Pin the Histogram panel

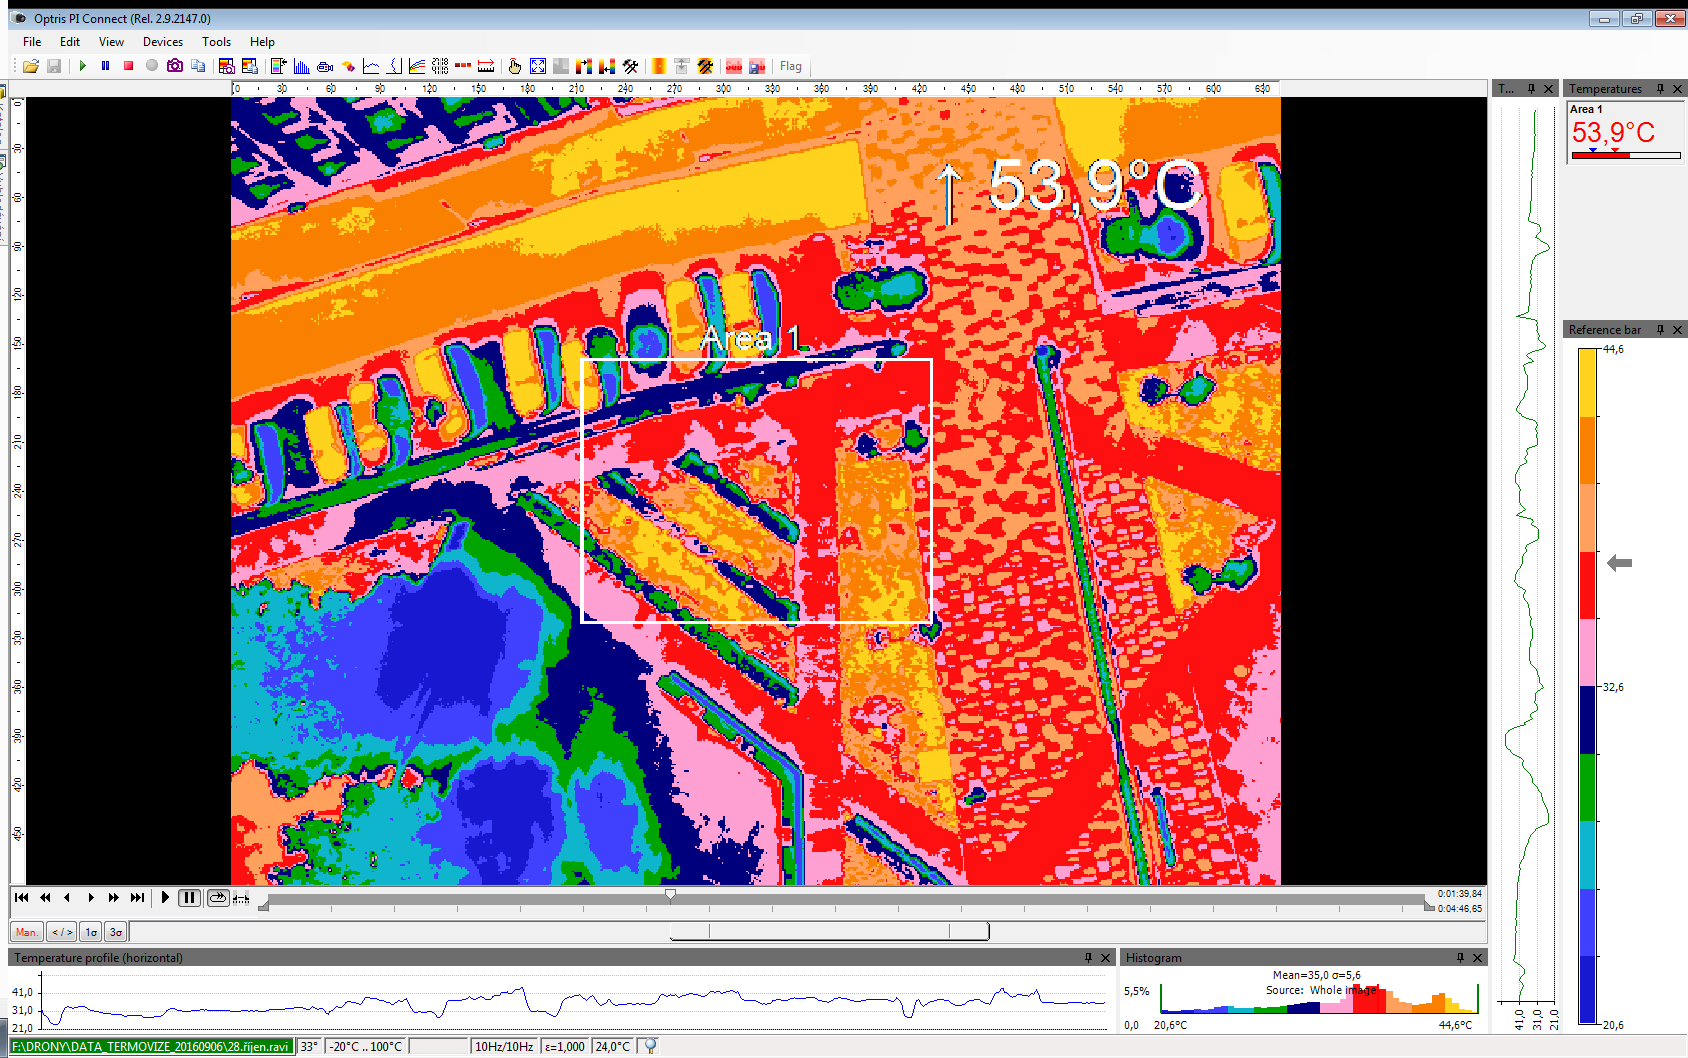(x=1460, y=958)
